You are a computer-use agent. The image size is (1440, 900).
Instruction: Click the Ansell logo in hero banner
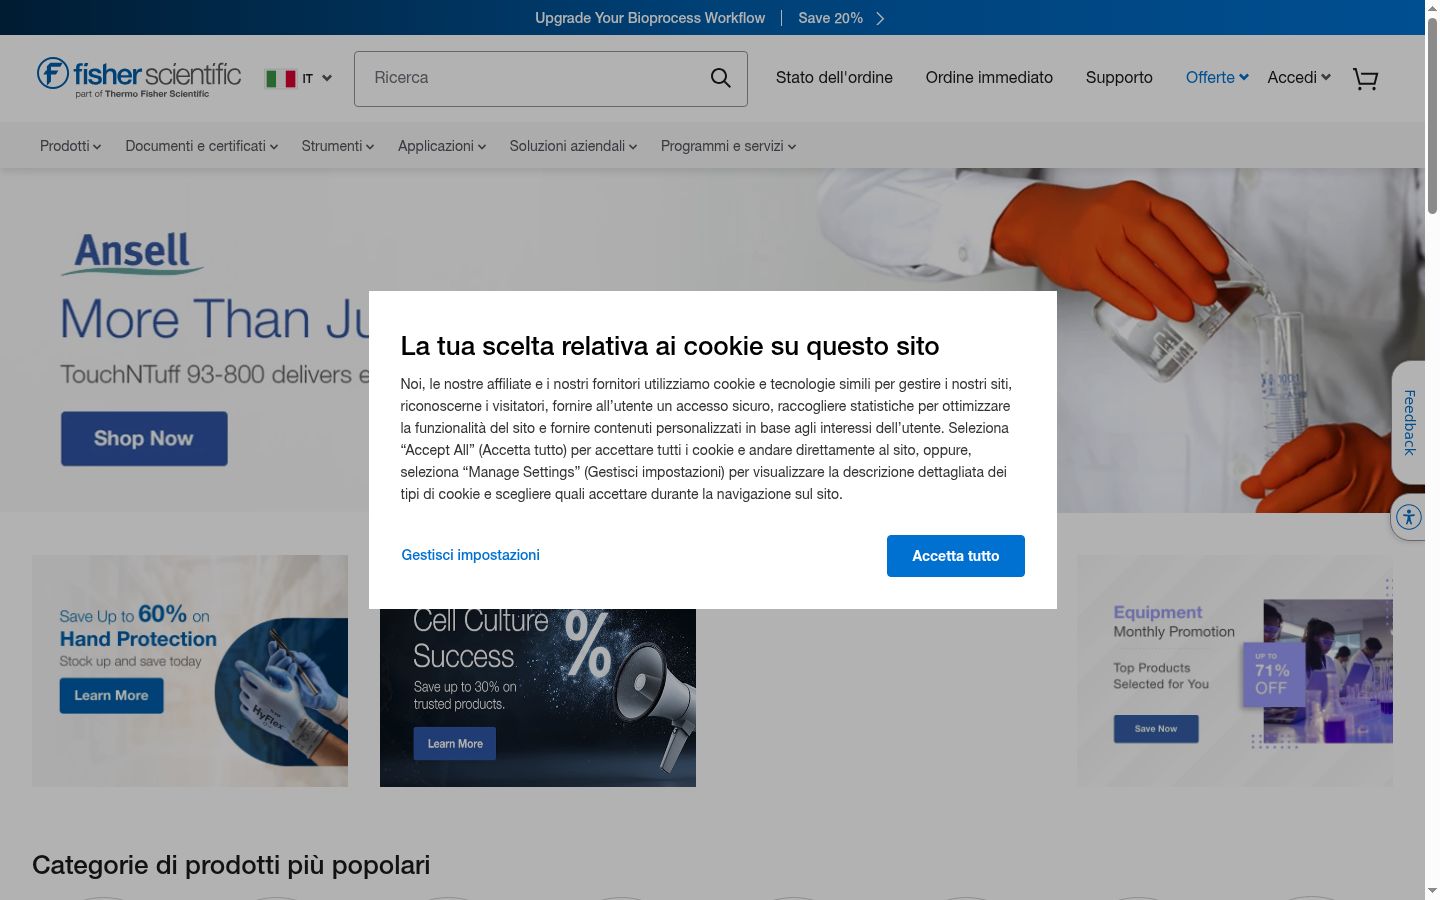[132, 253]
